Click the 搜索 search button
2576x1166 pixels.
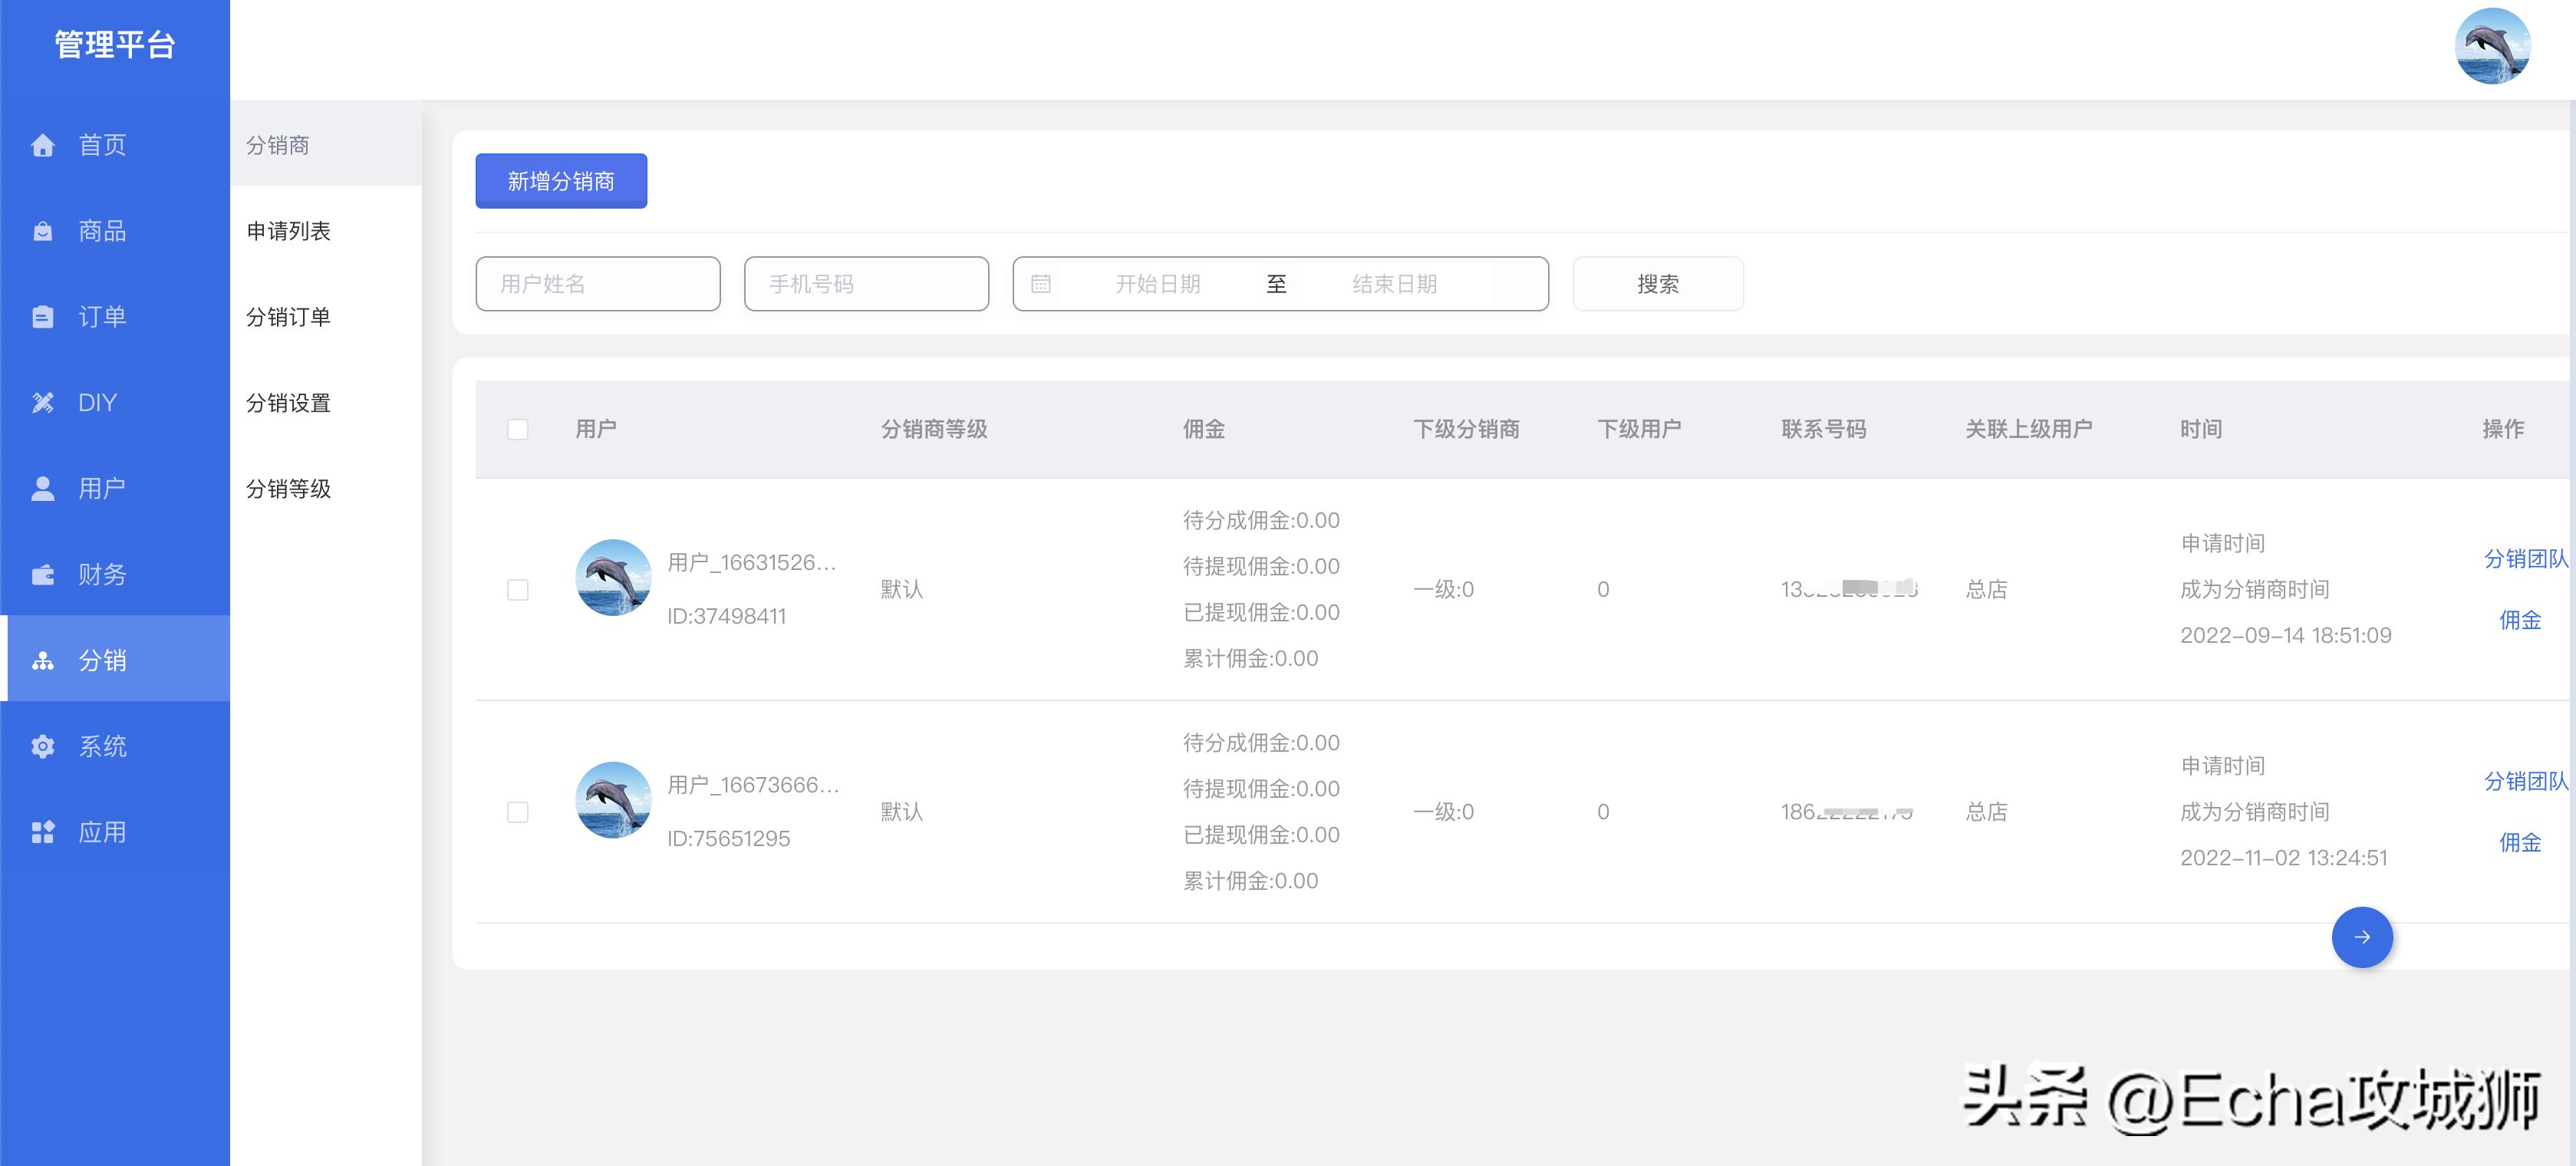click(x=1658, y=284)
